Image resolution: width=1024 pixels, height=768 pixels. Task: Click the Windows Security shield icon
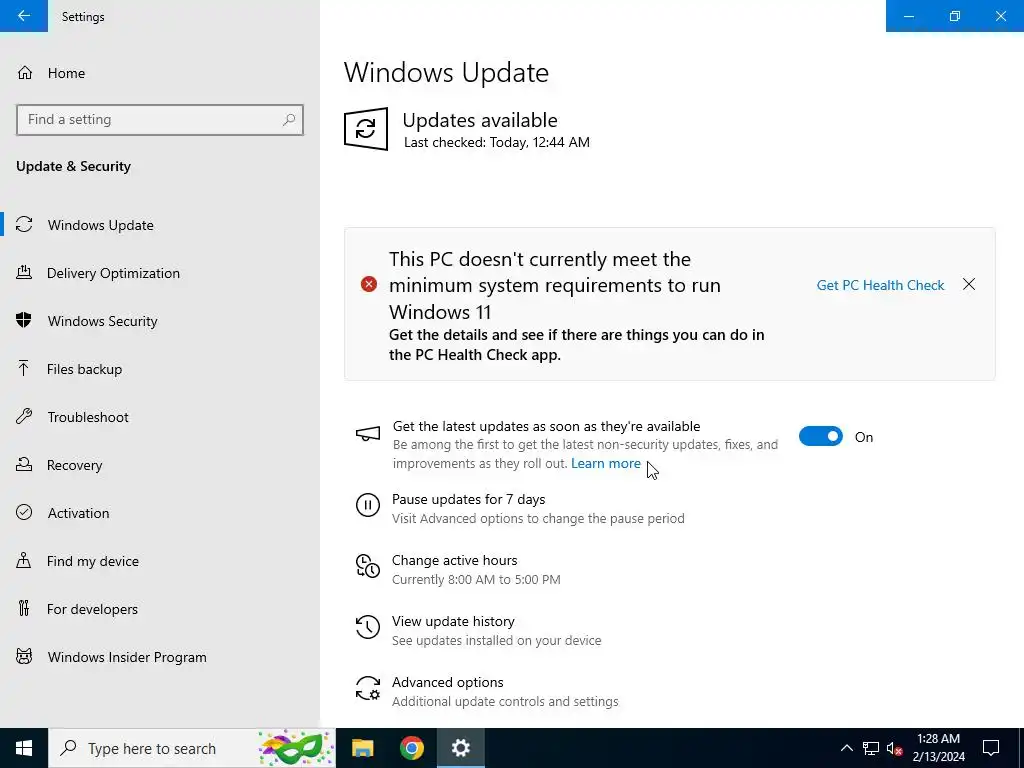tap(24, 321)
